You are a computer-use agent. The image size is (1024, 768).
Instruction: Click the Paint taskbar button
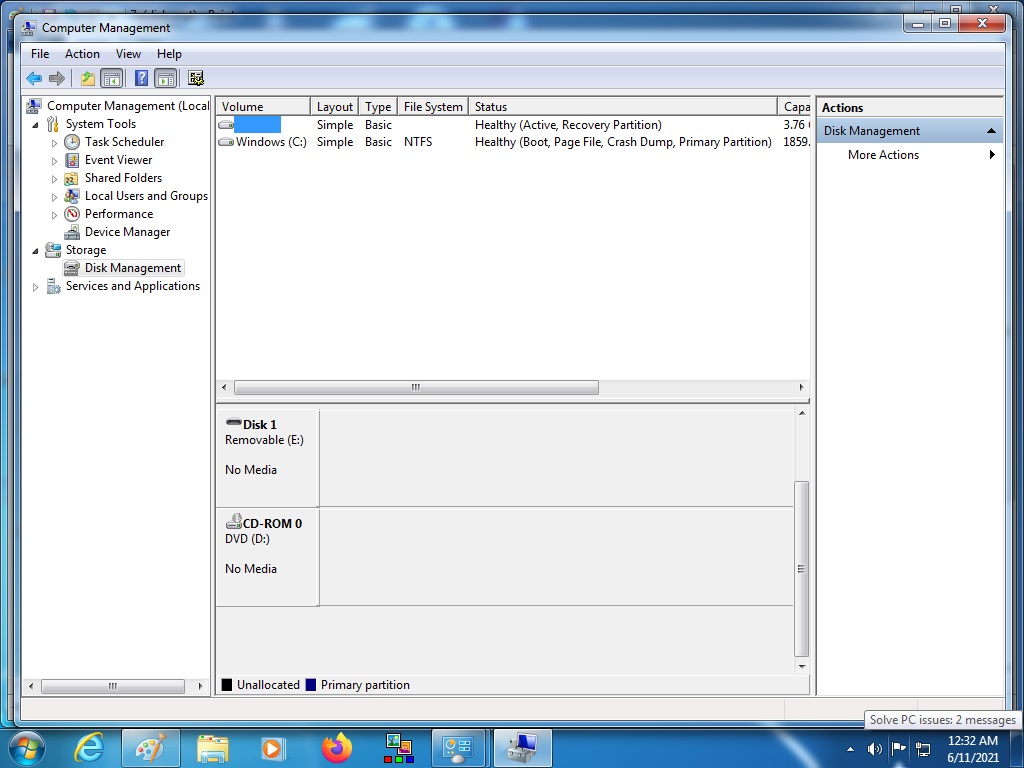[x=151, y=748]
